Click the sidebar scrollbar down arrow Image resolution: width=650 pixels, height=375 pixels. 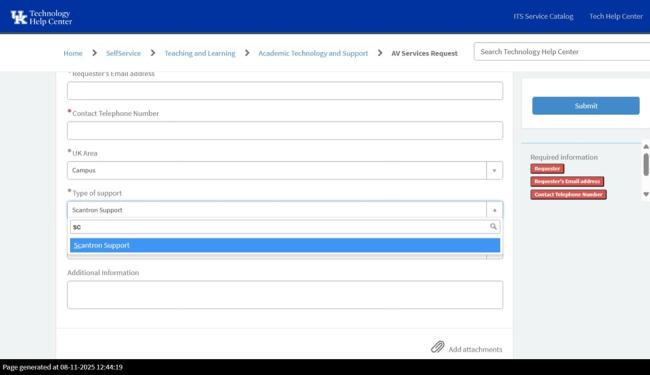(x=646, y=194)
